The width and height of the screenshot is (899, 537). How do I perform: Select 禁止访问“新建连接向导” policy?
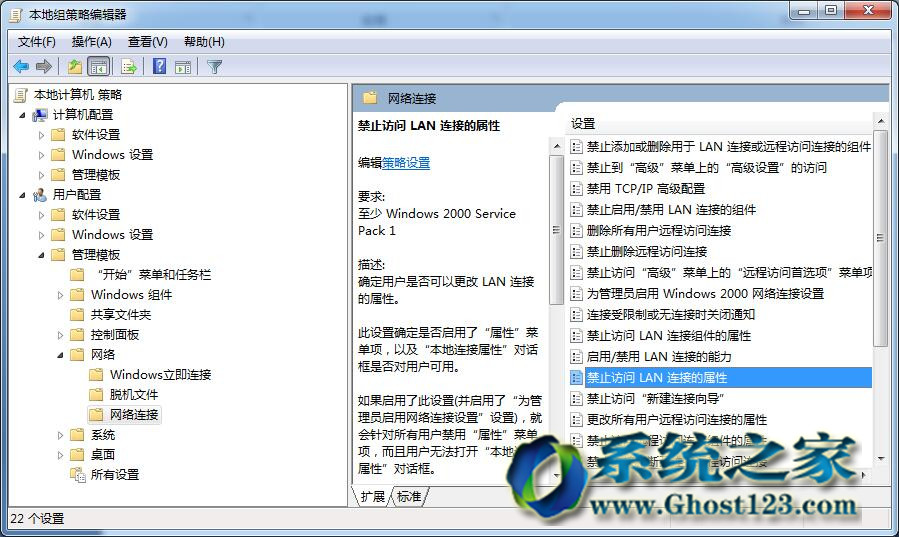655,398
